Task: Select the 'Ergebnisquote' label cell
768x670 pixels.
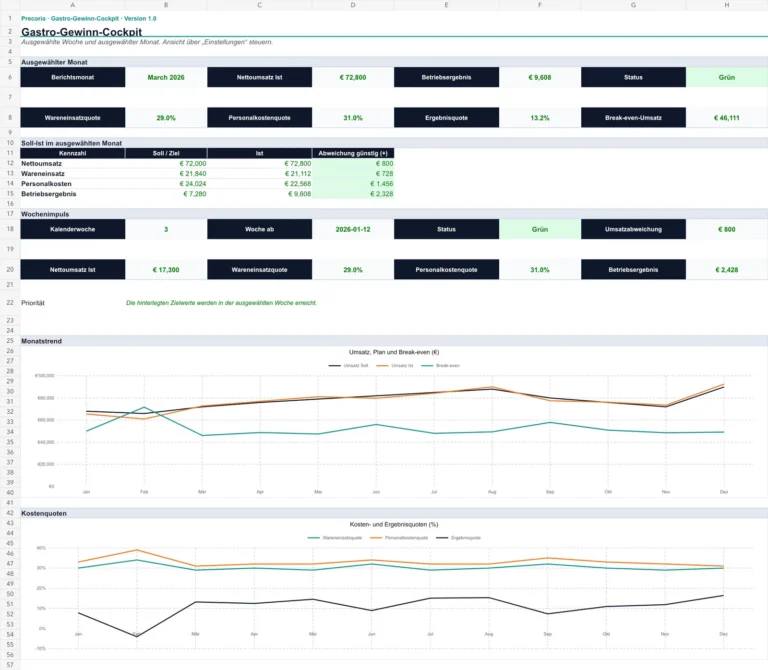Action: click(x=446, y=118)
